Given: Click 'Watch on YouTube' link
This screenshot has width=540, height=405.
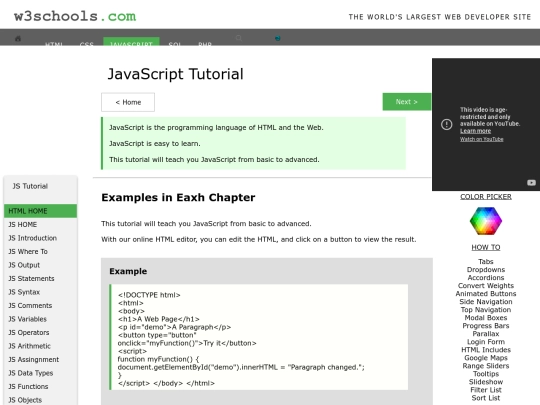Looking at the screenshot, I should [481, 139].
